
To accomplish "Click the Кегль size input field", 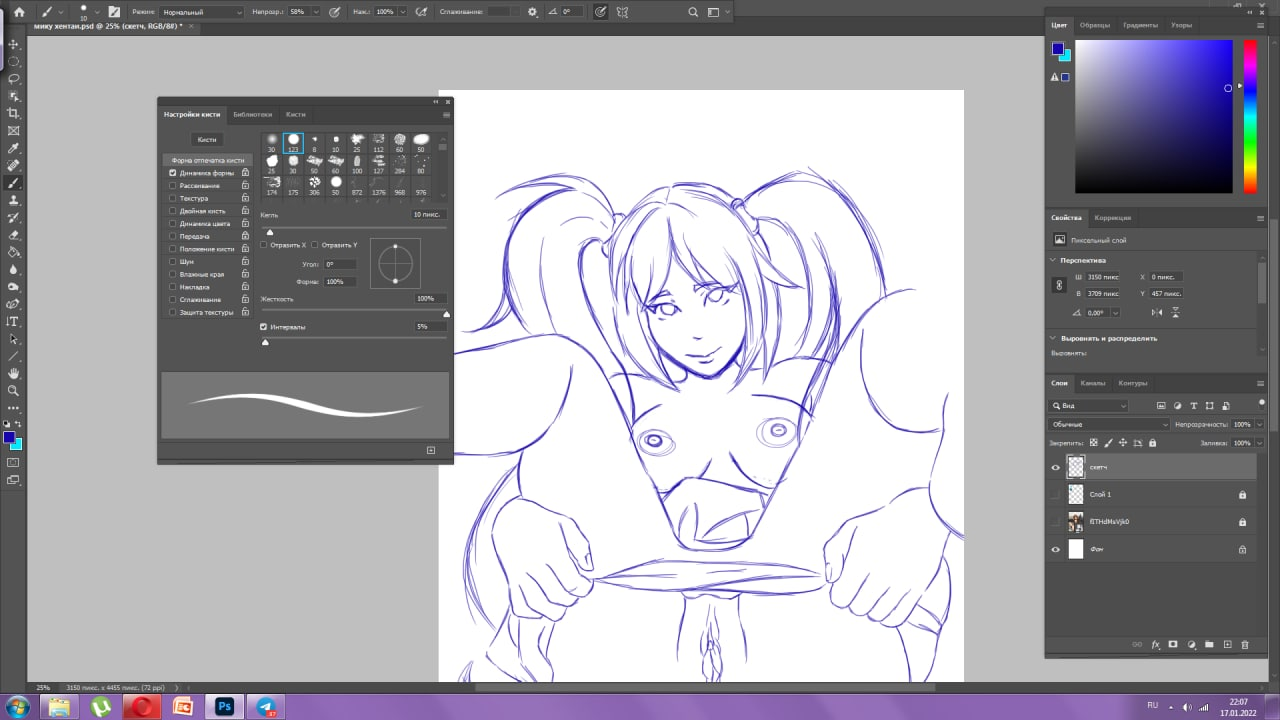I will (429, 215).
